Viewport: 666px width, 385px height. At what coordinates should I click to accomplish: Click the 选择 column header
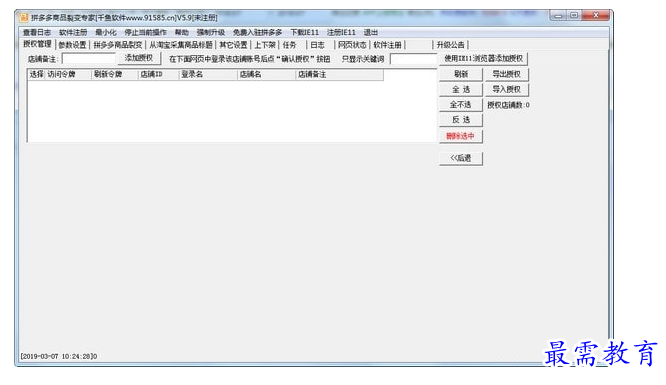click(37, 74)
